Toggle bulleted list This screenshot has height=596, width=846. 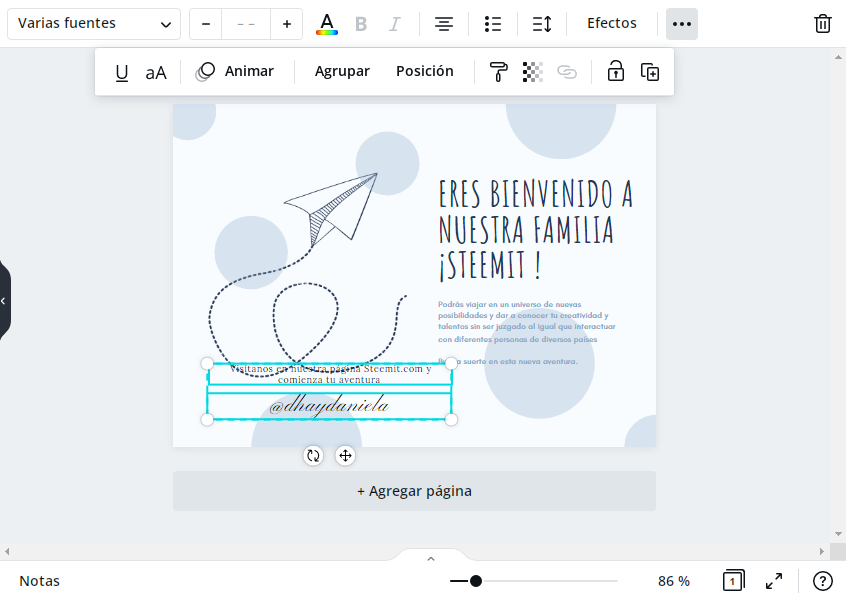493,24
